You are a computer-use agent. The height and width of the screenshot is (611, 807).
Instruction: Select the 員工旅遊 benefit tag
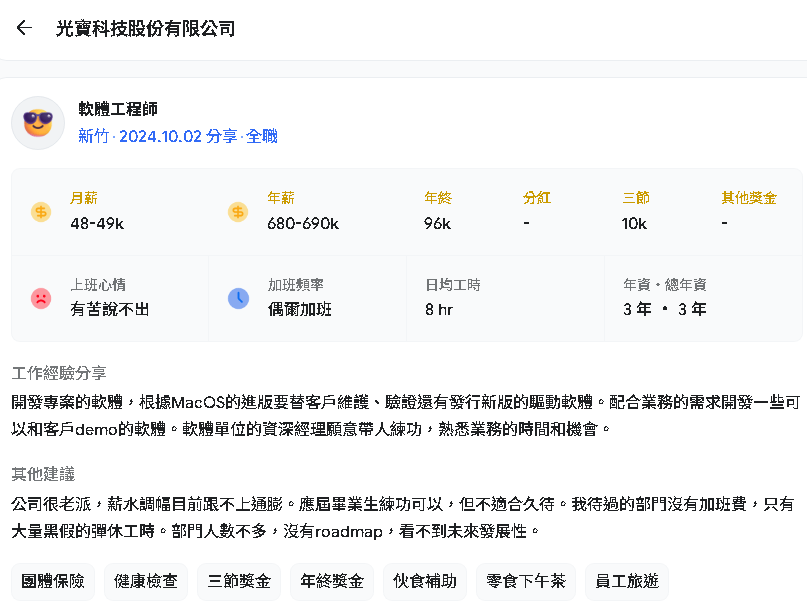click(x=627, y=582)
